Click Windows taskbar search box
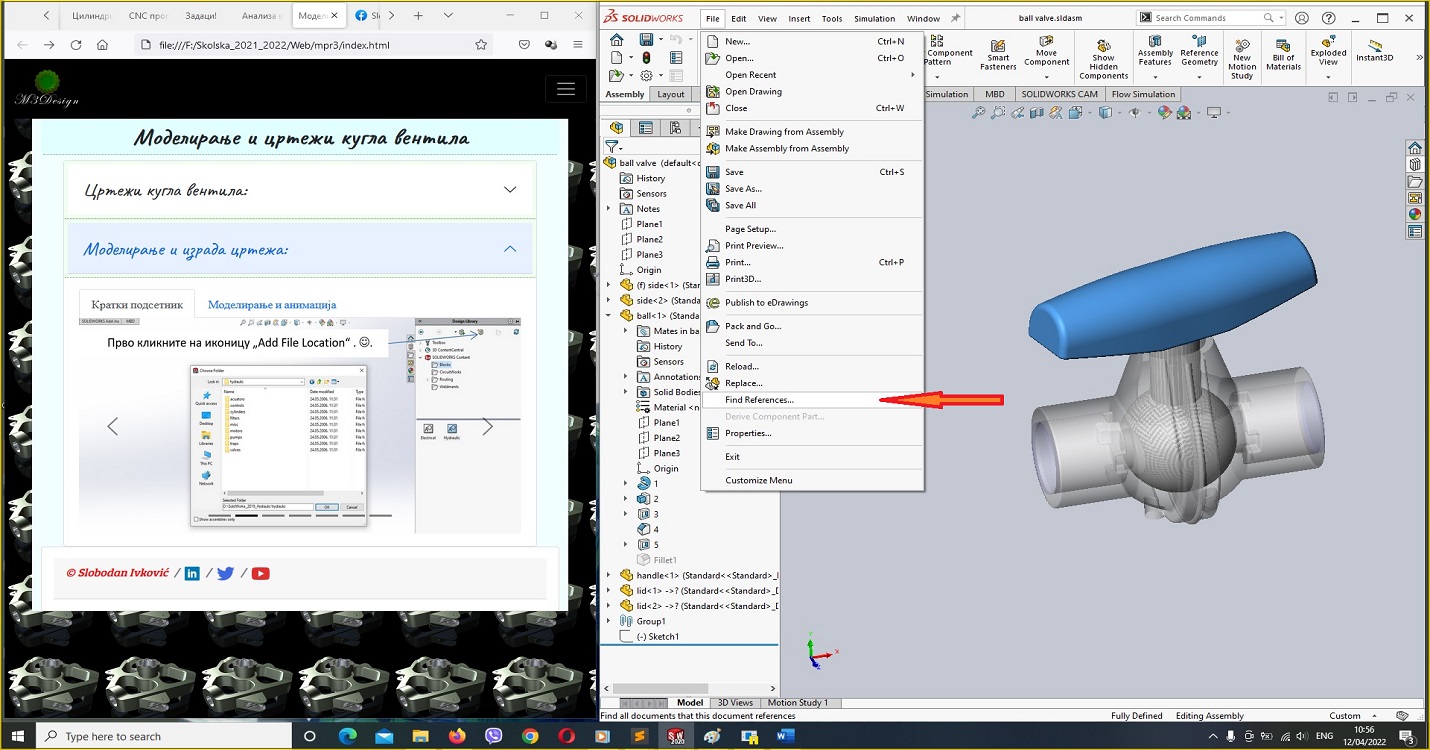Image resolution: width=1430 pixels, height=750 pixels. coord(165,736)
